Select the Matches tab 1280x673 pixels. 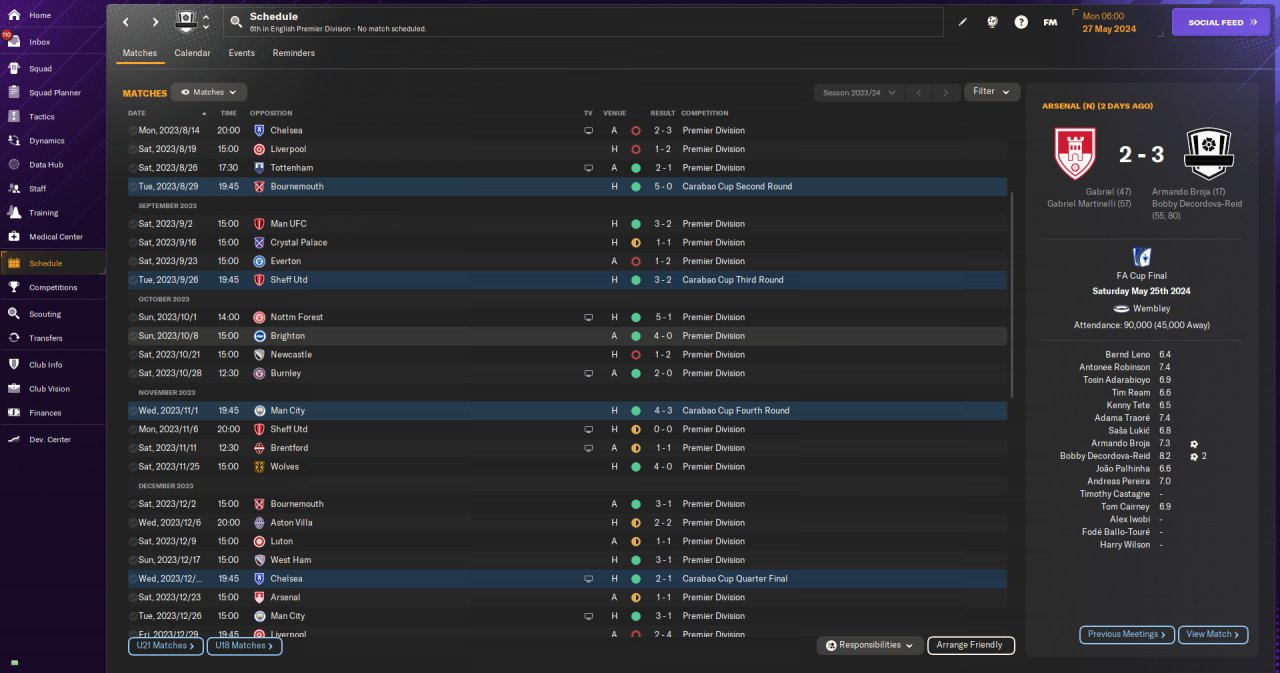pyautogui.click(x=139, y=53)
